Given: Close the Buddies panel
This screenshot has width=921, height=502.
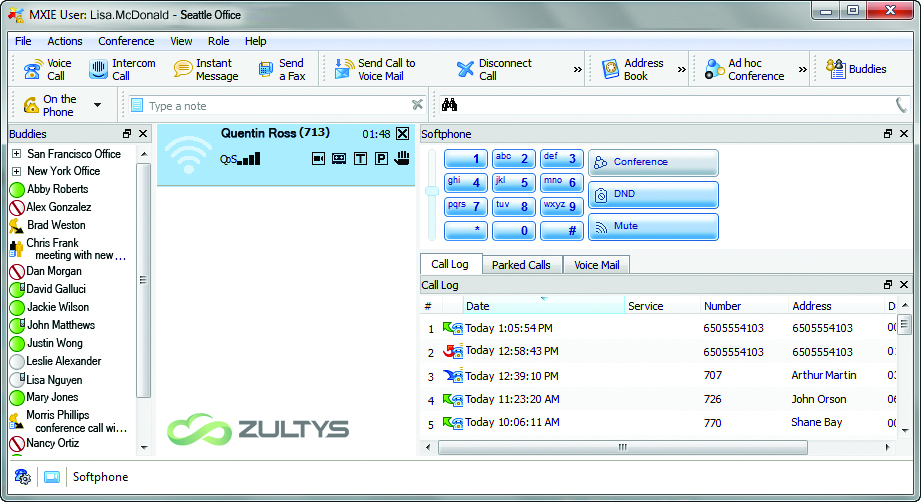Looking at the screenshot, I should (143, 134).
